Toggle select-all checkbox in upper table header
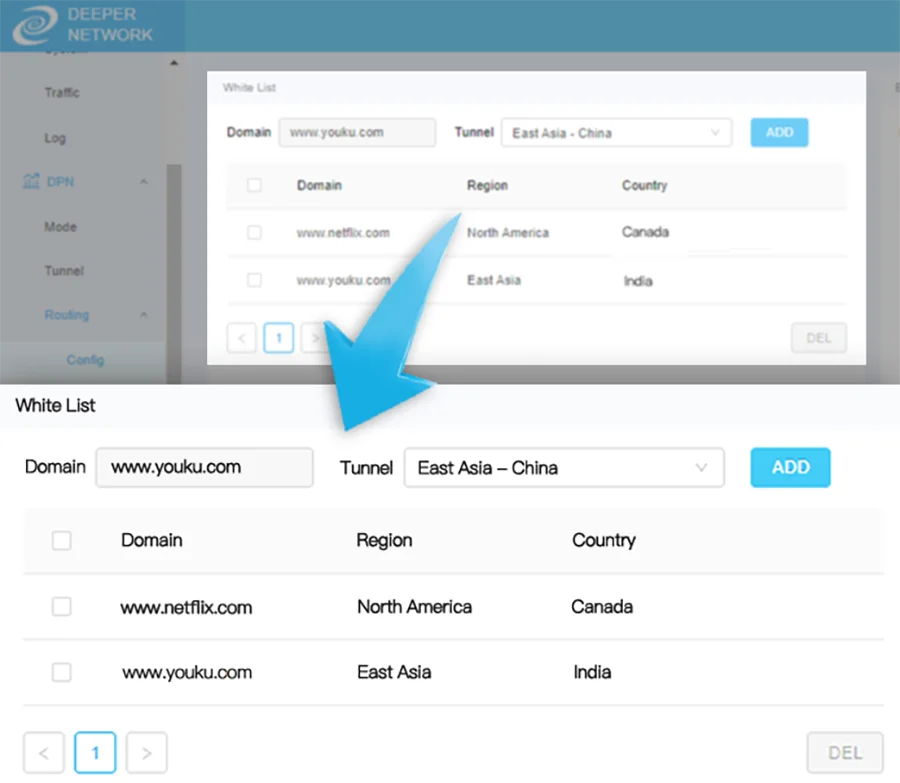900x783 pixels. point(254,185)
